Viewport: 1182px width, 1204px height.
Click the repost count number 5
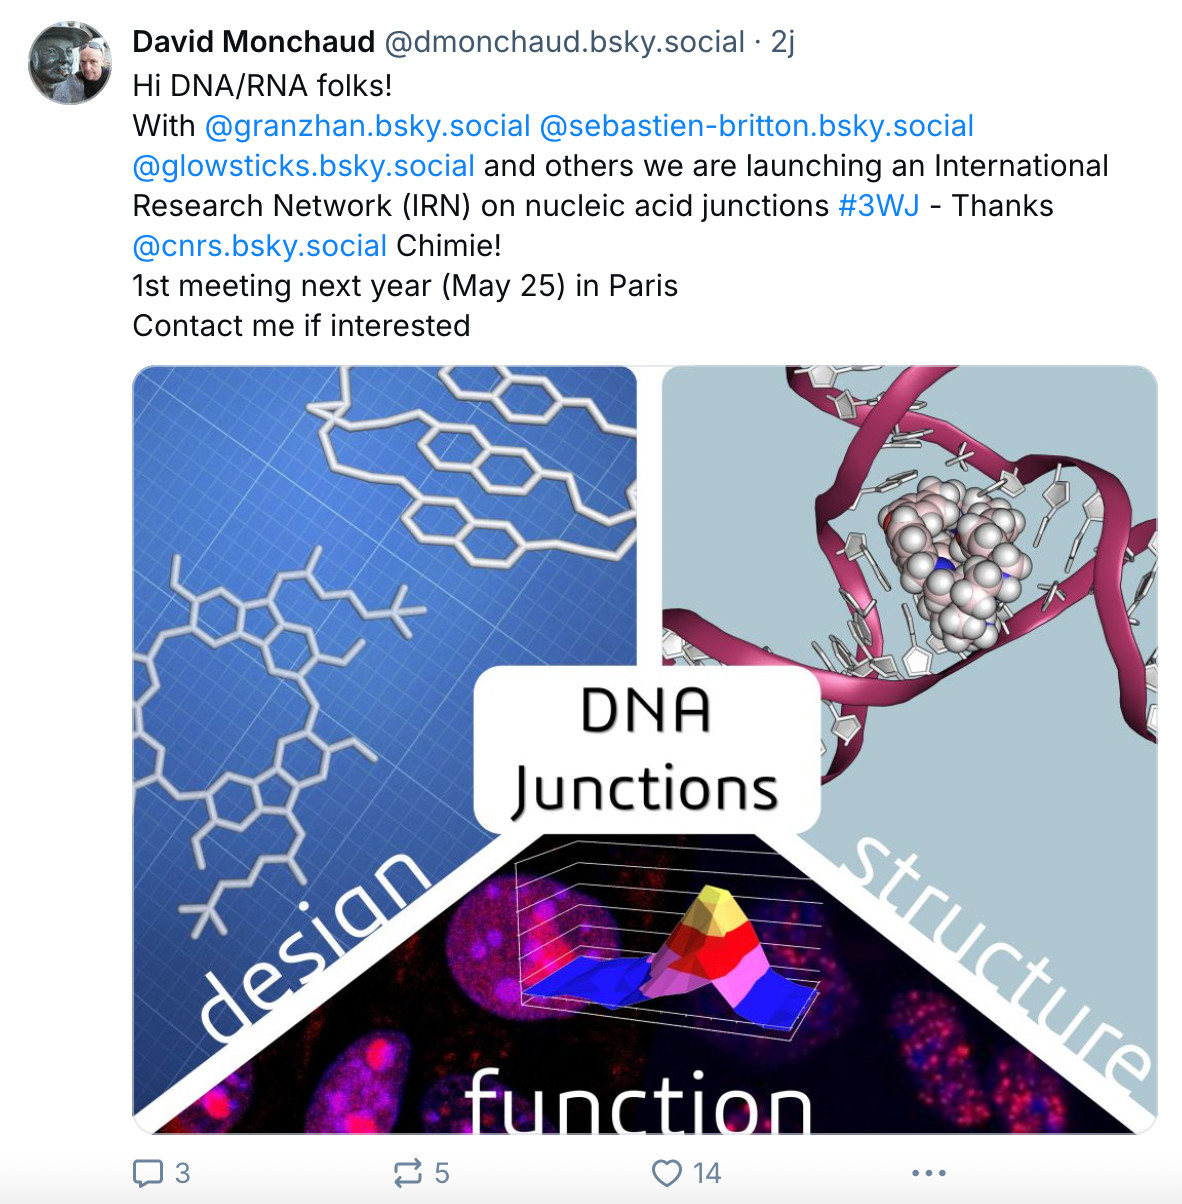[x=442, y=1173]
